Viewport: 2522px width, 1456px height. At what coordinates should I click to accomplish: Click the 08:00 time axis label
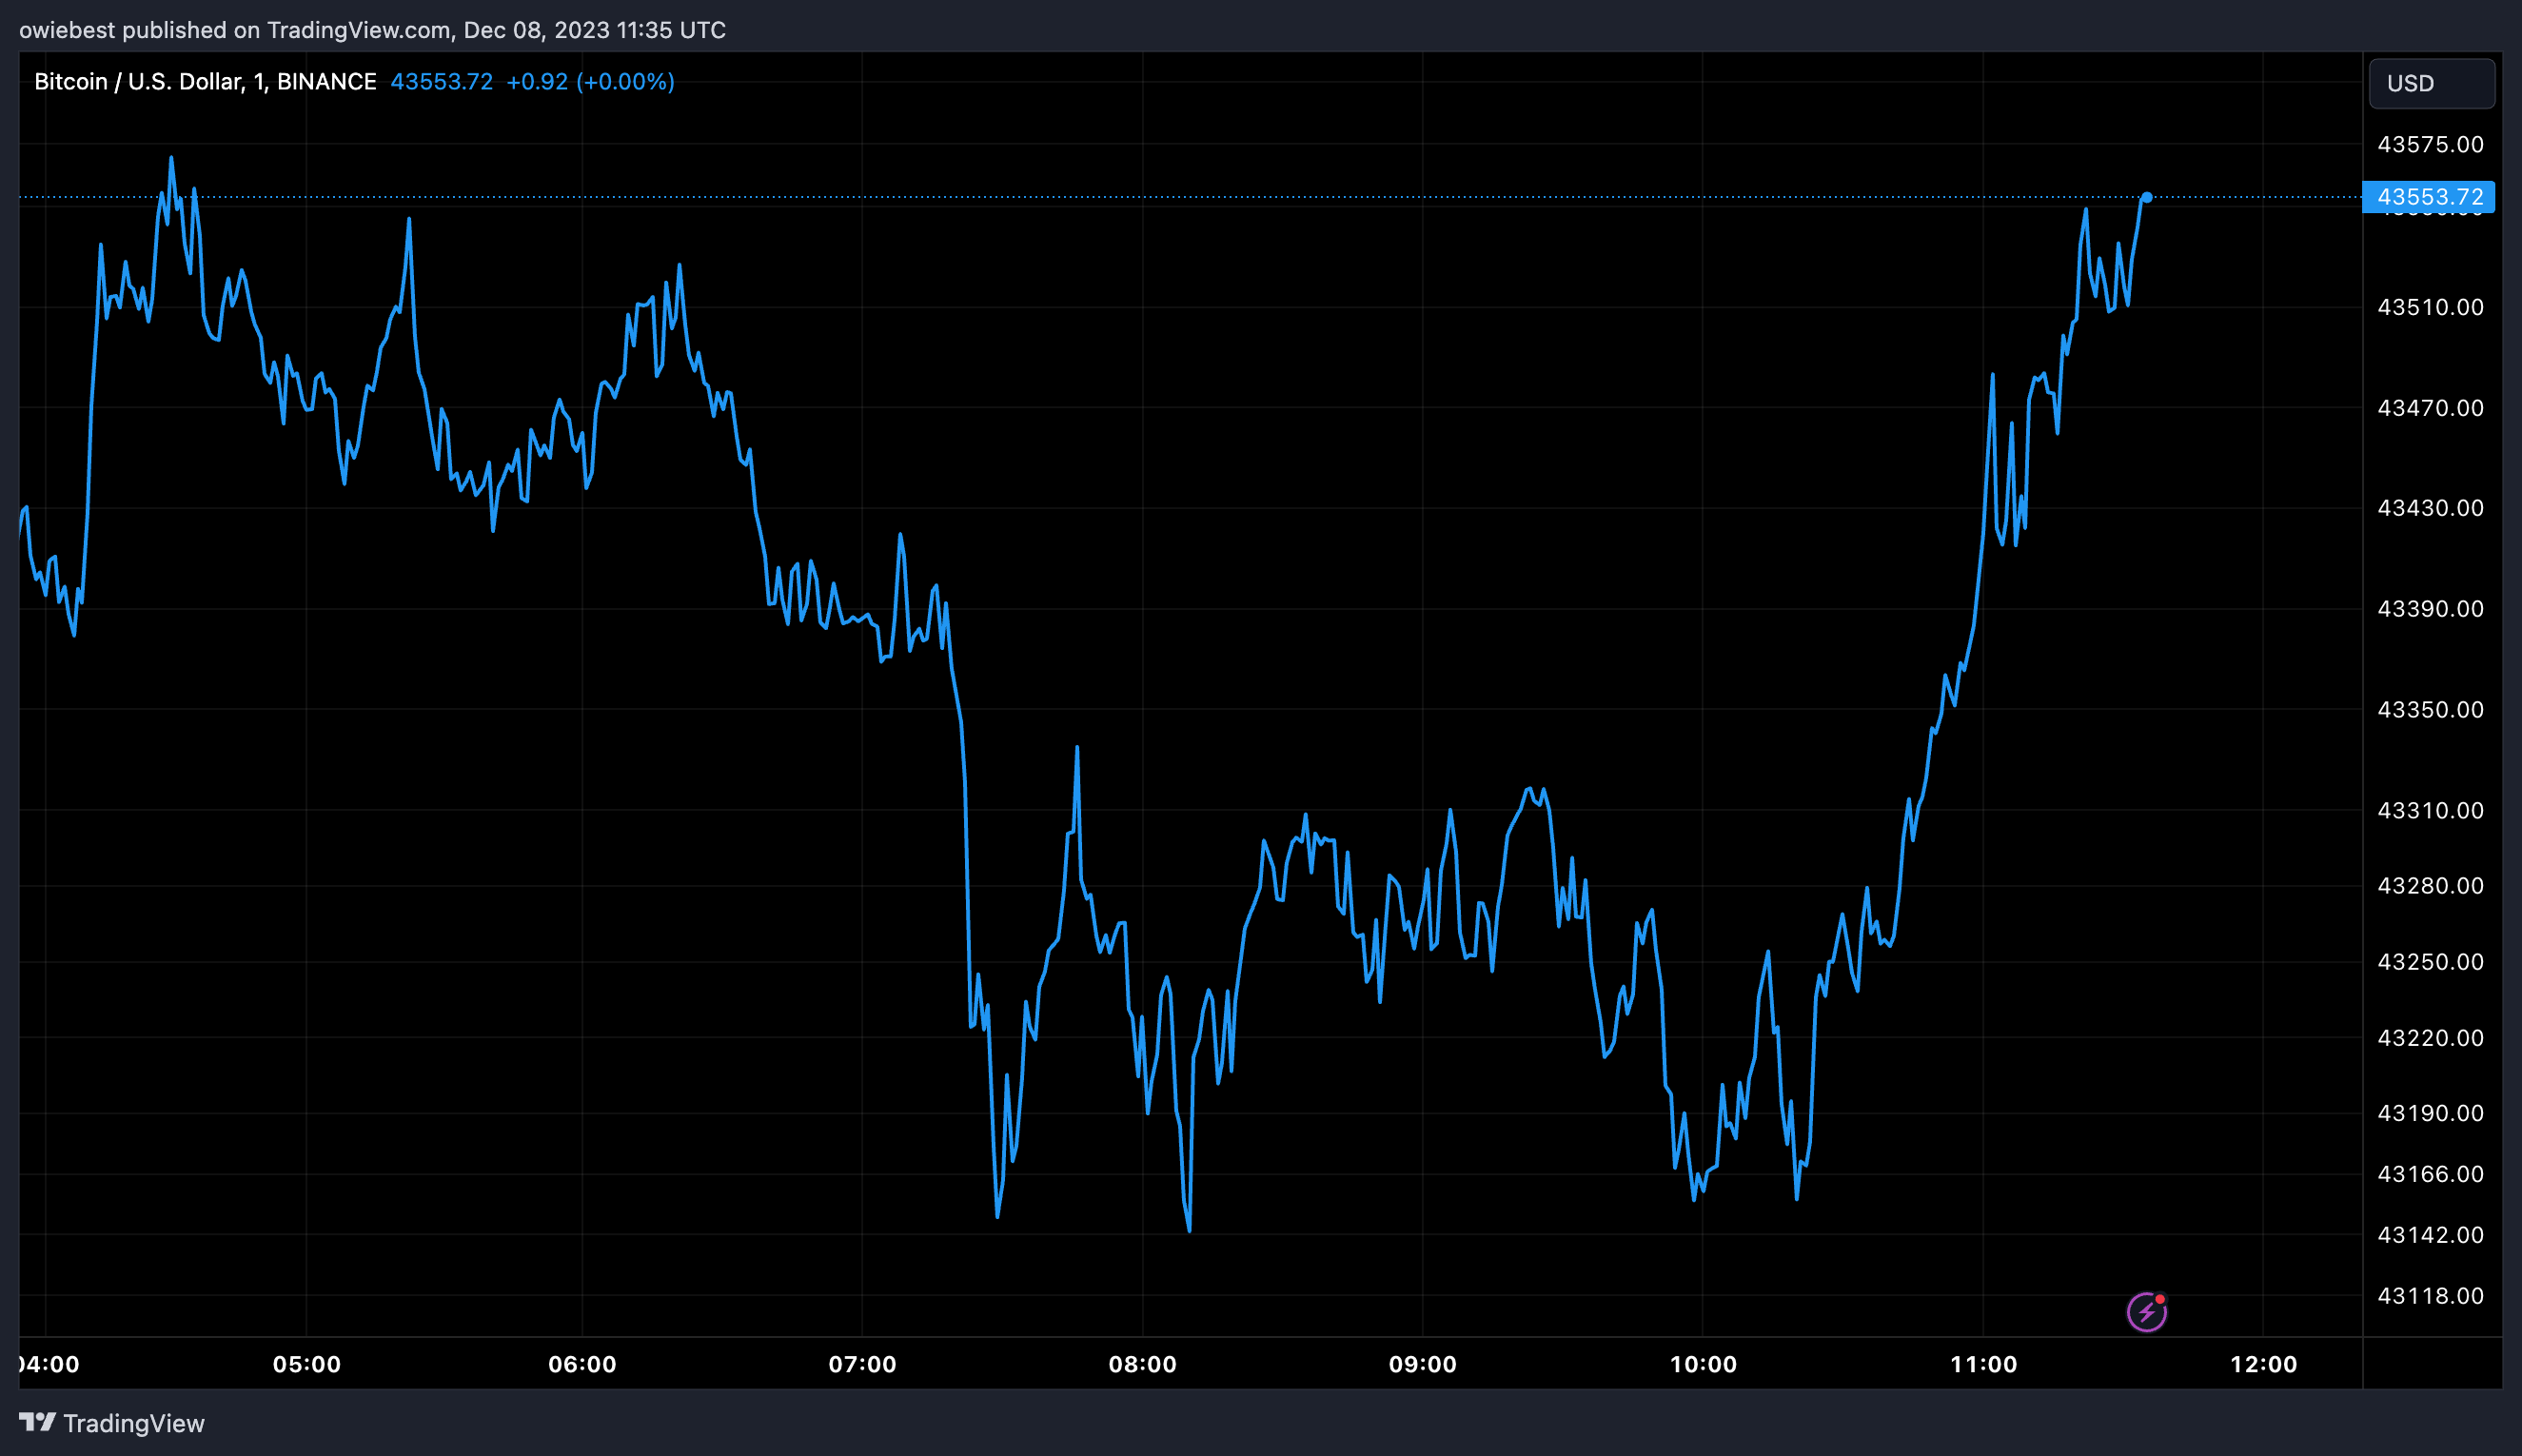[1142, 1364]
